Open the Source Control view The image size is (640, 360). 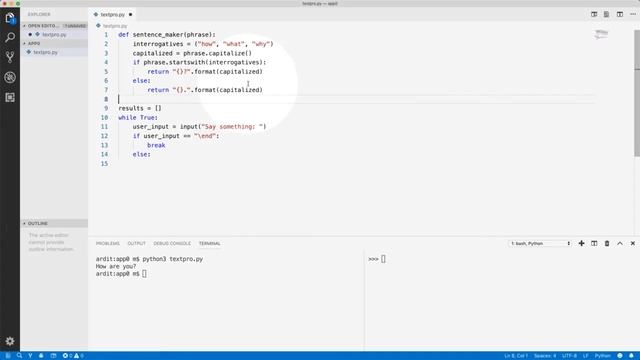(x=10, y=57)
